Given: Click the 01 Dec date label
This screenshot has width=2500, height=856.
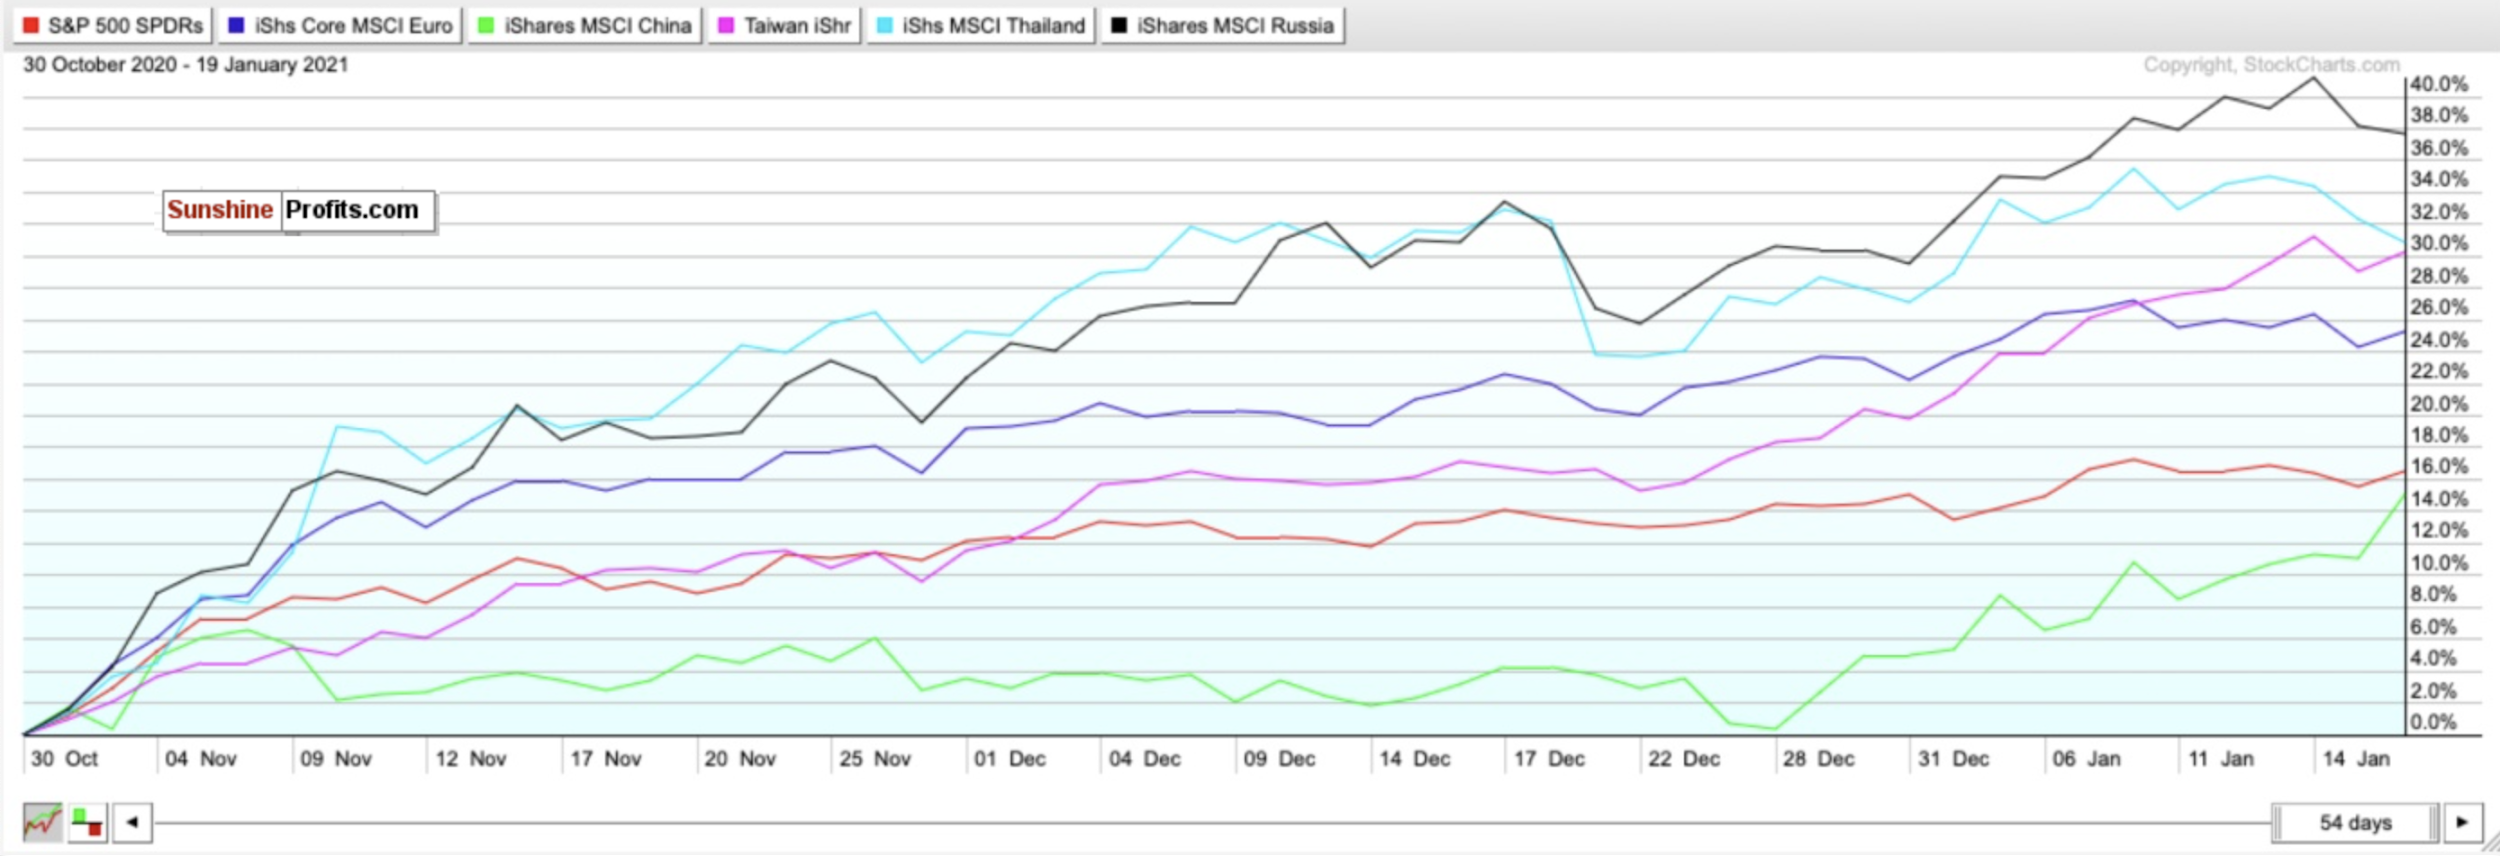Looking at the screenshot, I should click(x=1010, y=759).
